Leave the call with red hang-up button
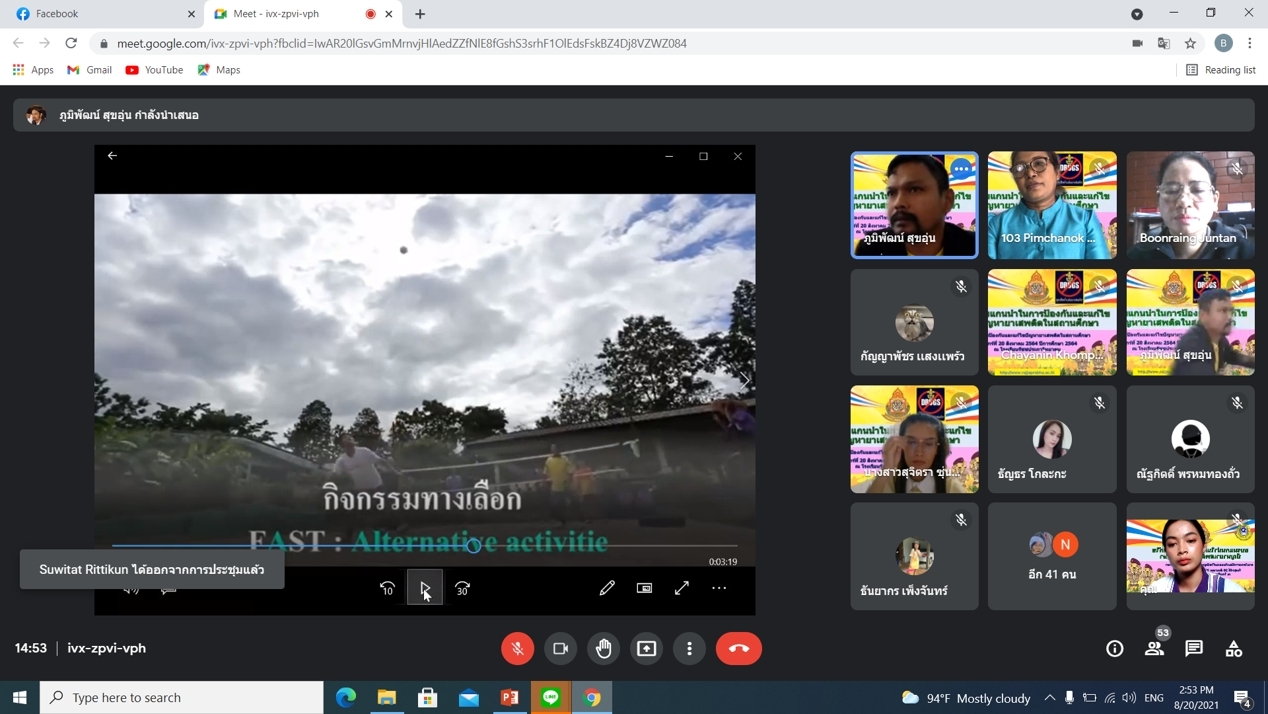 pyautogui.click(x=738, y=648)
